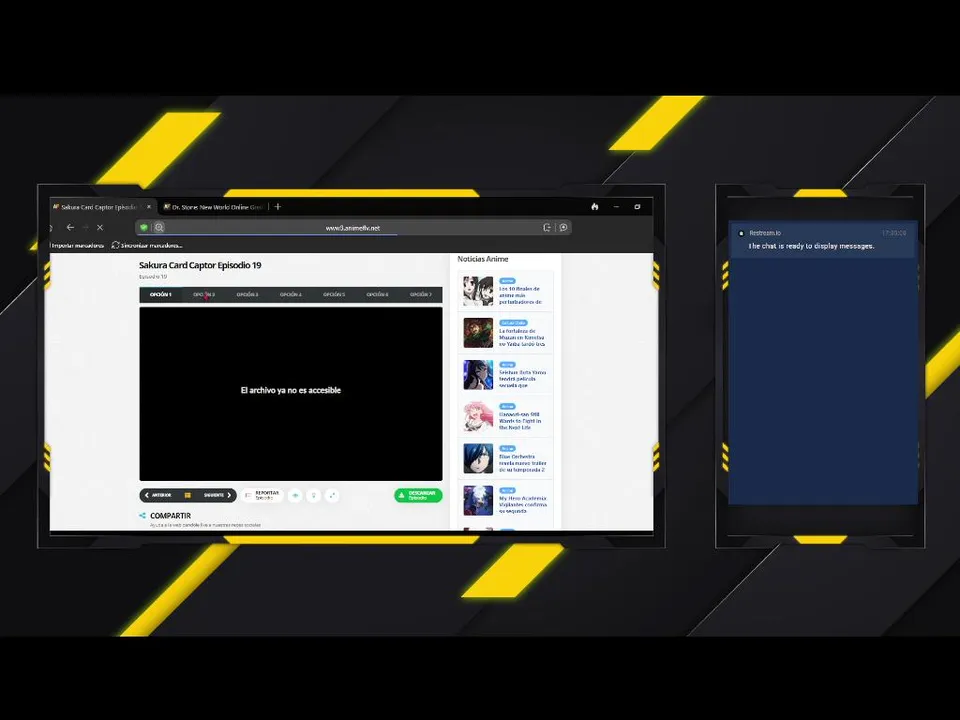This screenshot has width=960, height=720.
Task: Go to next episode with SIGUIENTE button
Action: pos(217,495)
